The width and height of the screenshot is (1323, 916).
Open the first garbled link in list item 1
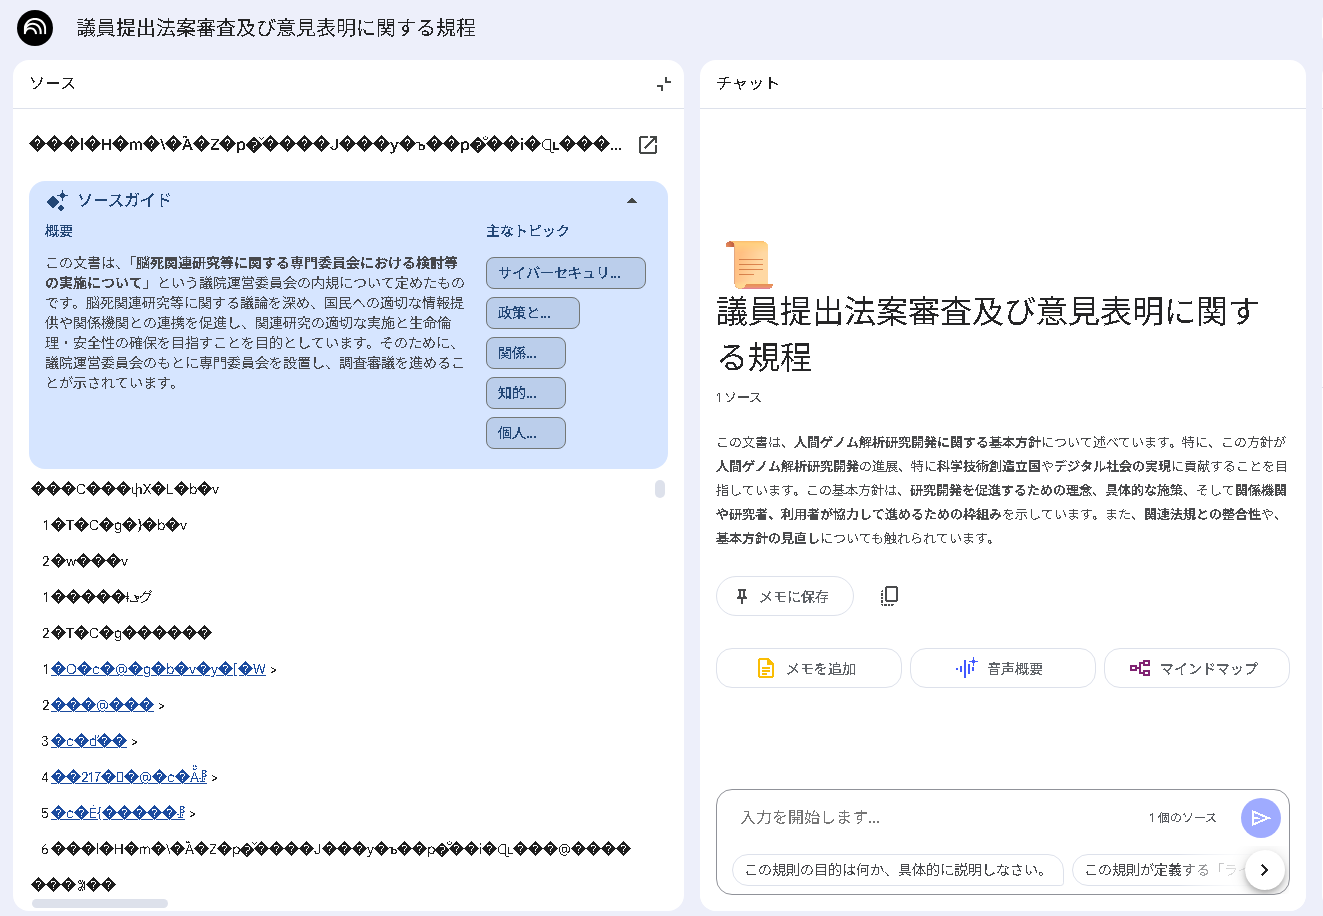click(x=158, y=669)
